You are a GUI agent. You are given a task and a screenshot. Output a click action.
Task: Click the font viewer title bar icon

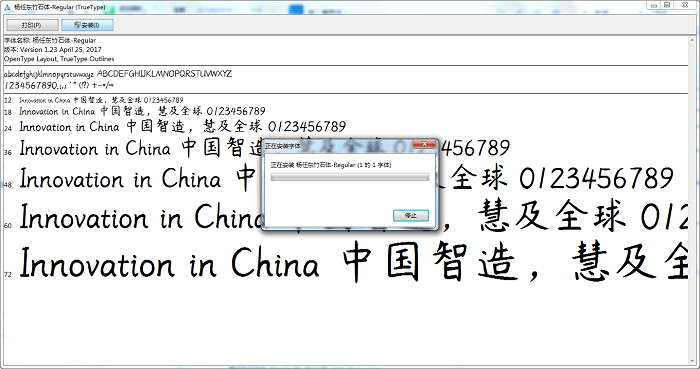(x=7, y=8)
